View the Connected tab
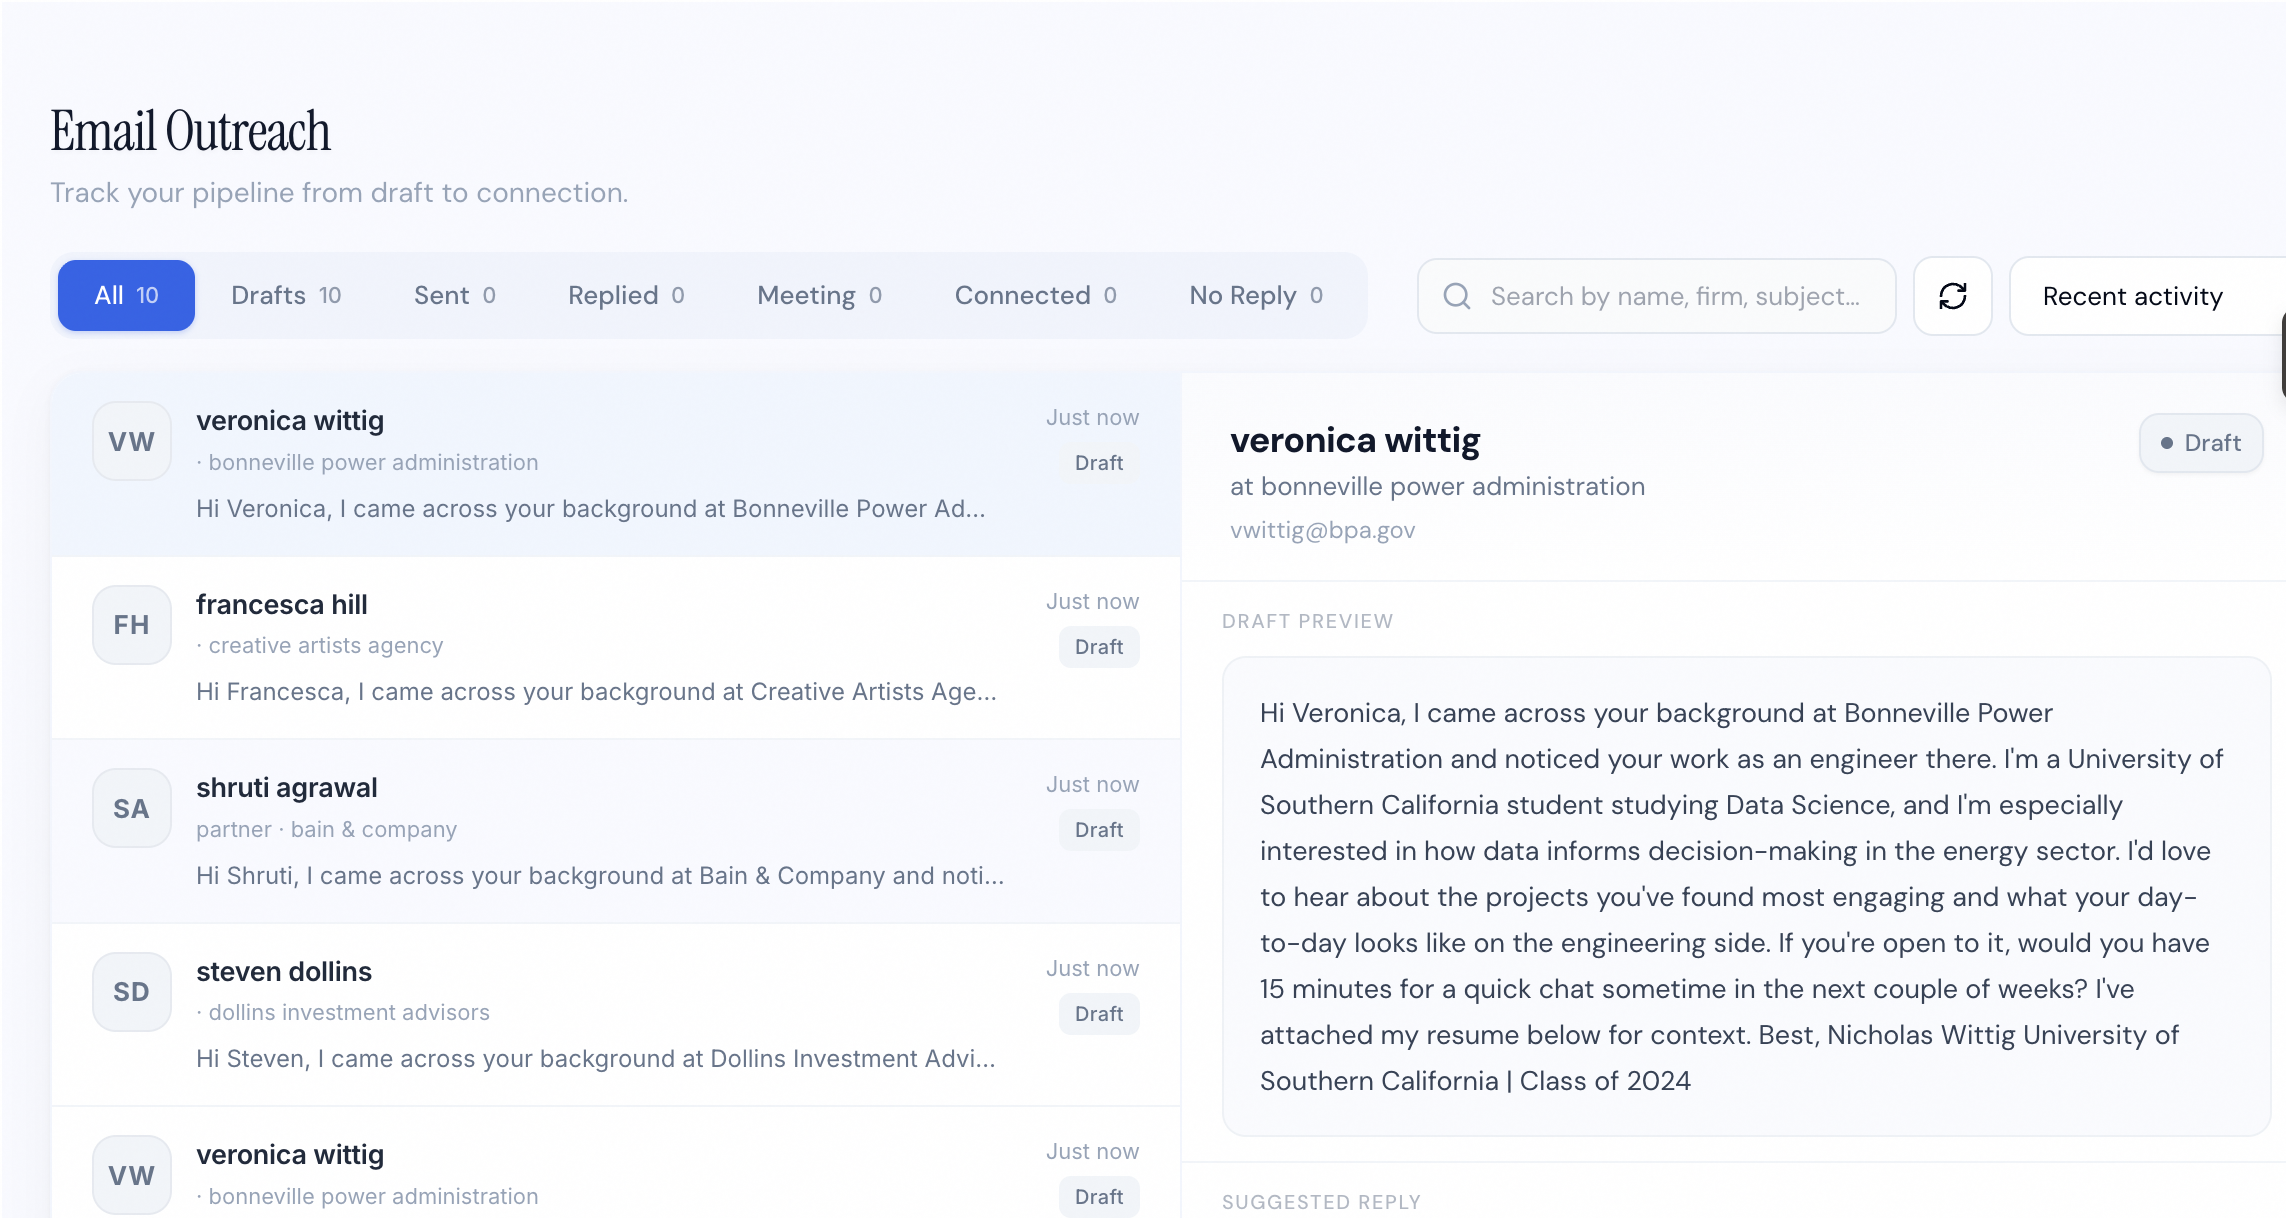Image resolution: width=2286 pixels, height=1218 pixels. pyautogui.click(x=1033, y=295)
